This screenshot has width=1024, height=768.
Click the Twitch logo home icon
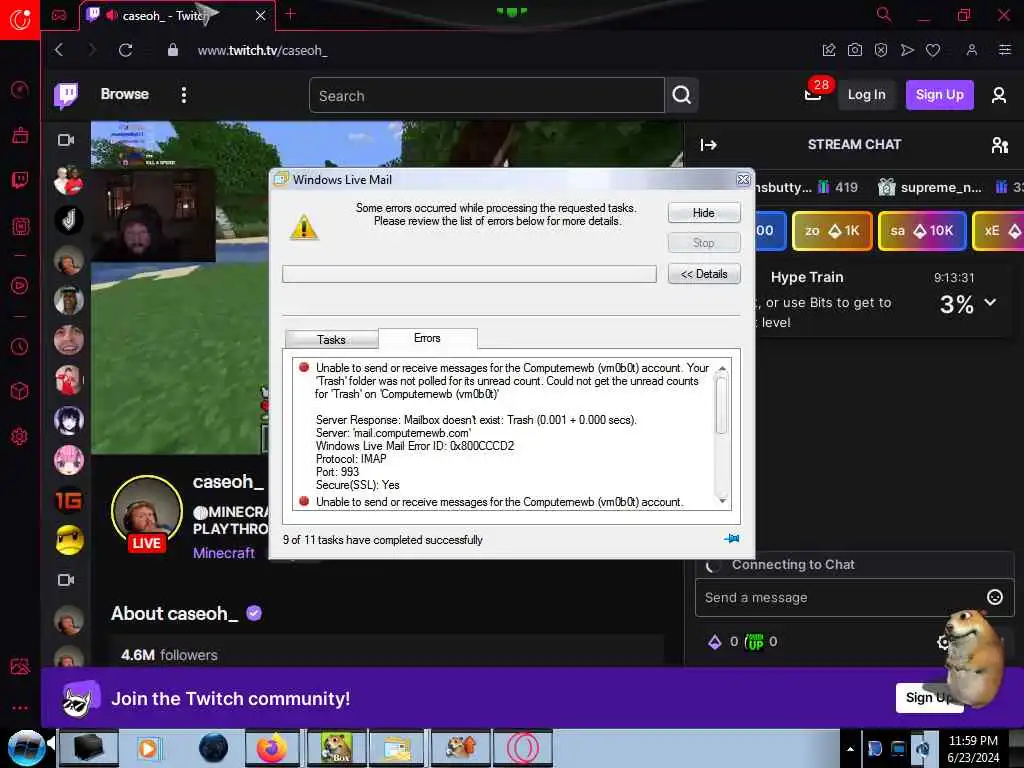tap(66, 95)
